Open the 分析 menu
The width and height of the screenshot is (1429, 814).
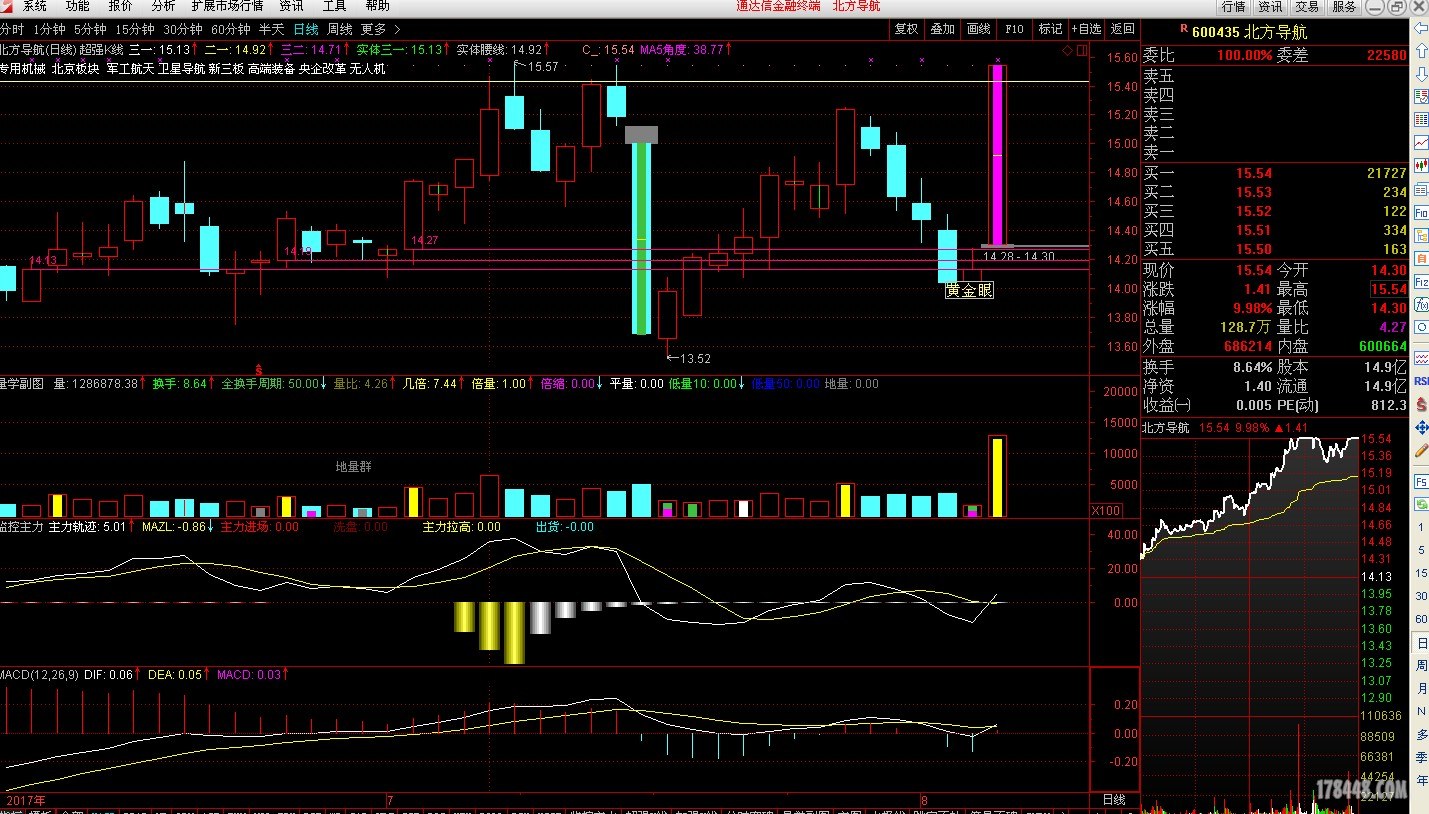(163, 6)
